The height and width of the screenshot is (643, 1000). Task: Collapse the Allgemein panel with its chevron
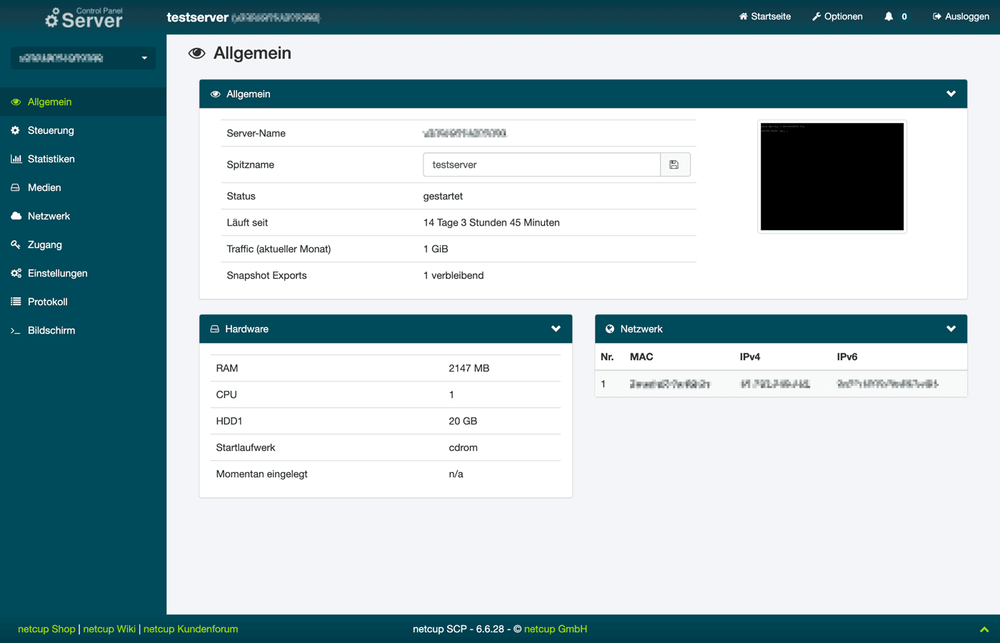pyautogui.click(x=951, y=93)
